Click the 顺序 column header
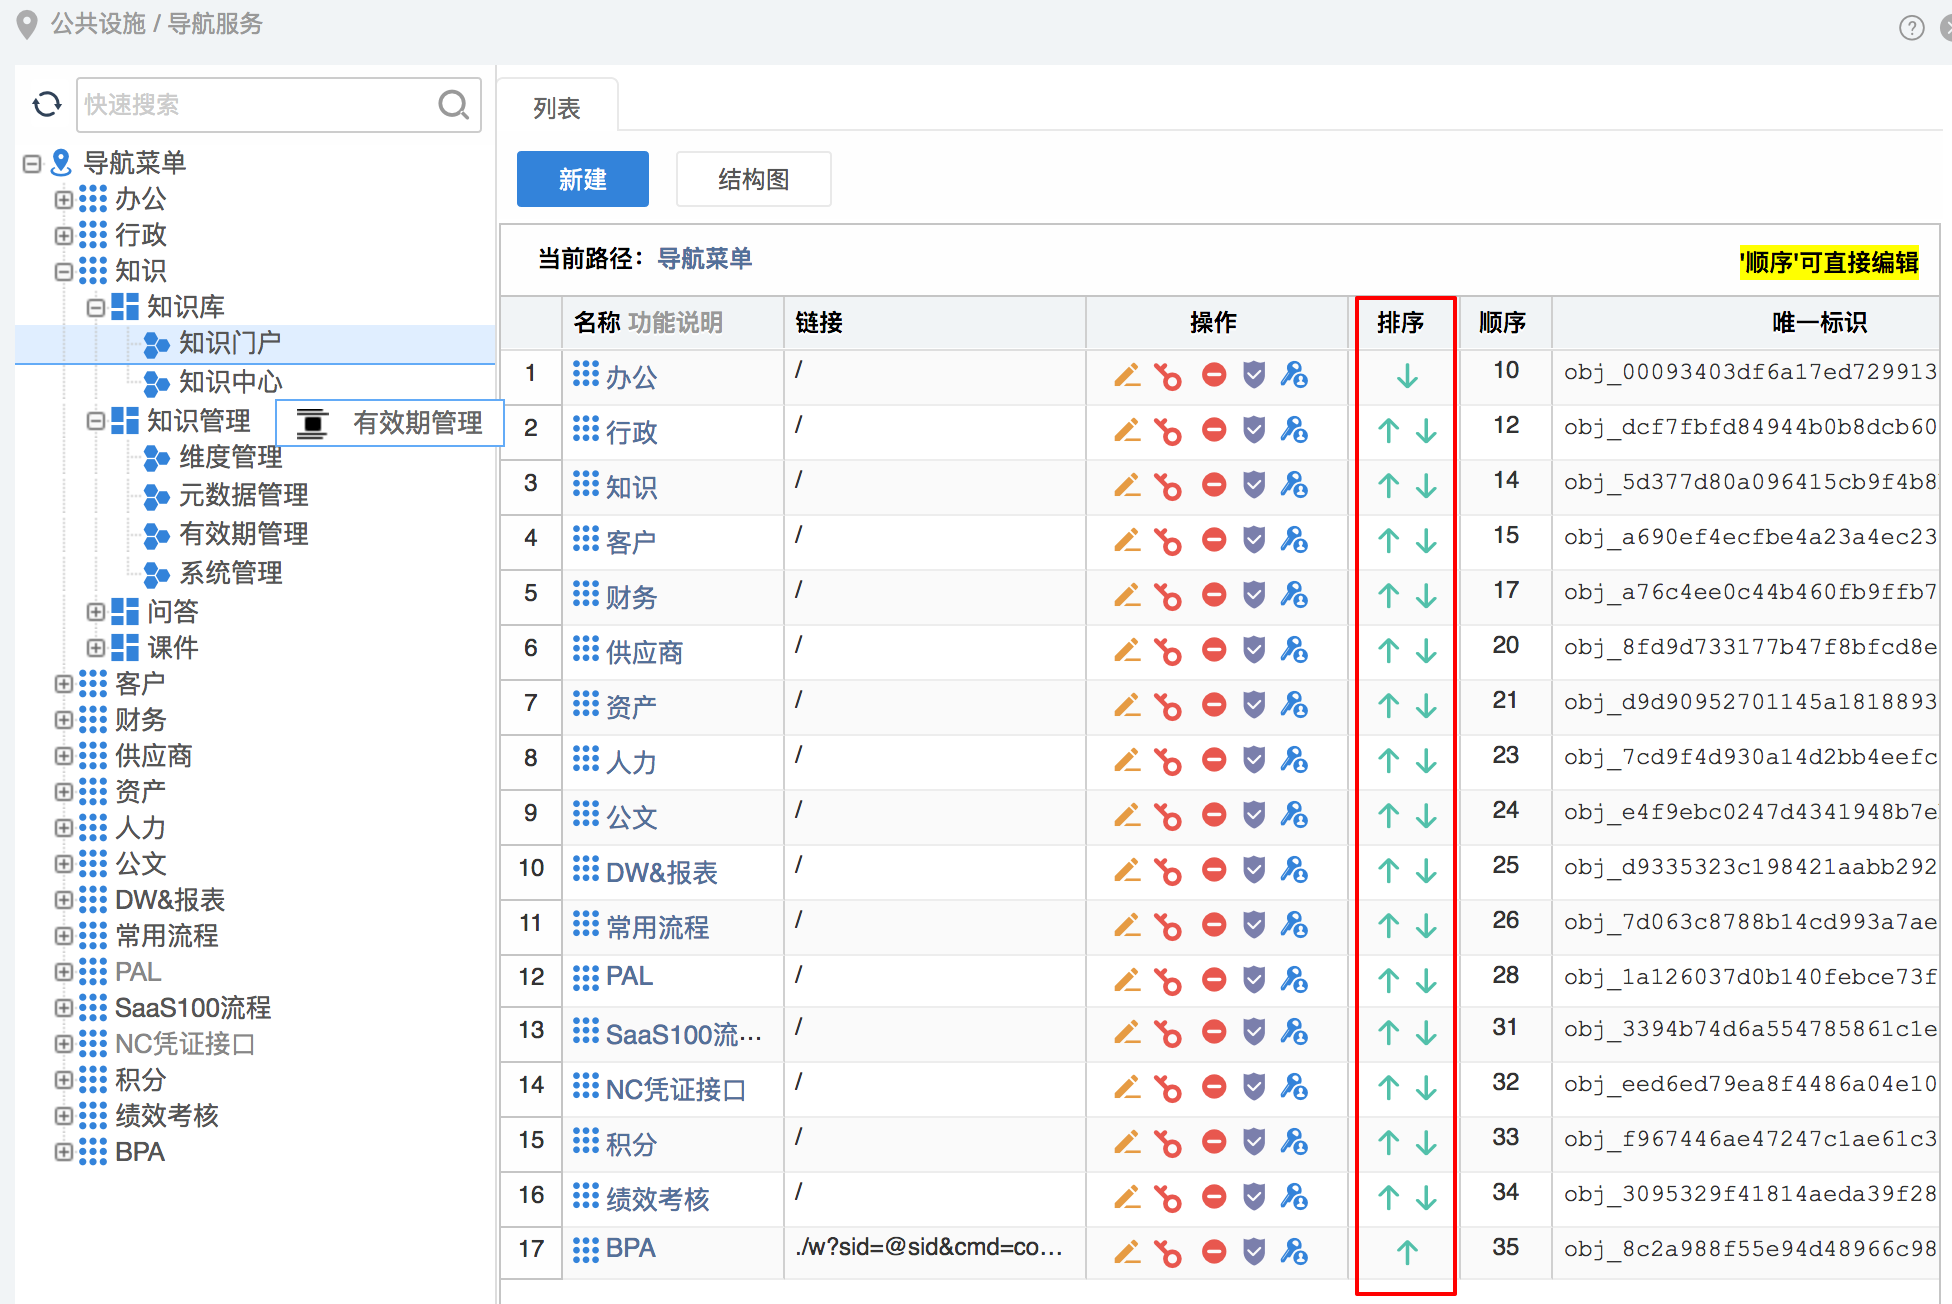Image resolution: width=1952 pixels, height=1304 pixels. point(1502,322)
